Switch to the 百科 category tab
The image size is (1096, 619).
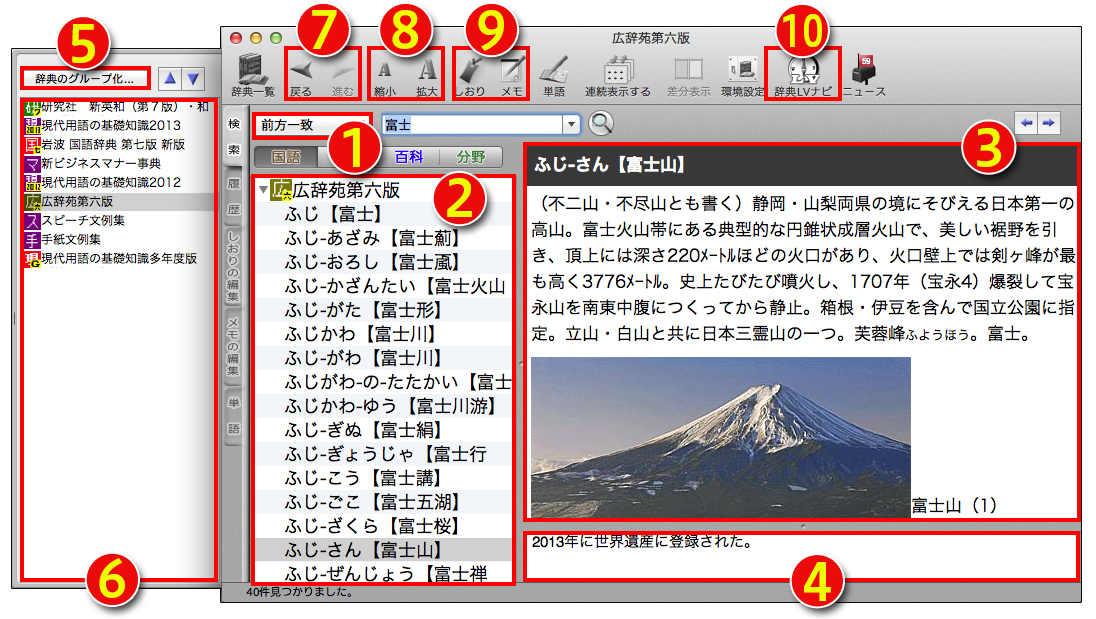pyautogui.click(x=409, y=156)
